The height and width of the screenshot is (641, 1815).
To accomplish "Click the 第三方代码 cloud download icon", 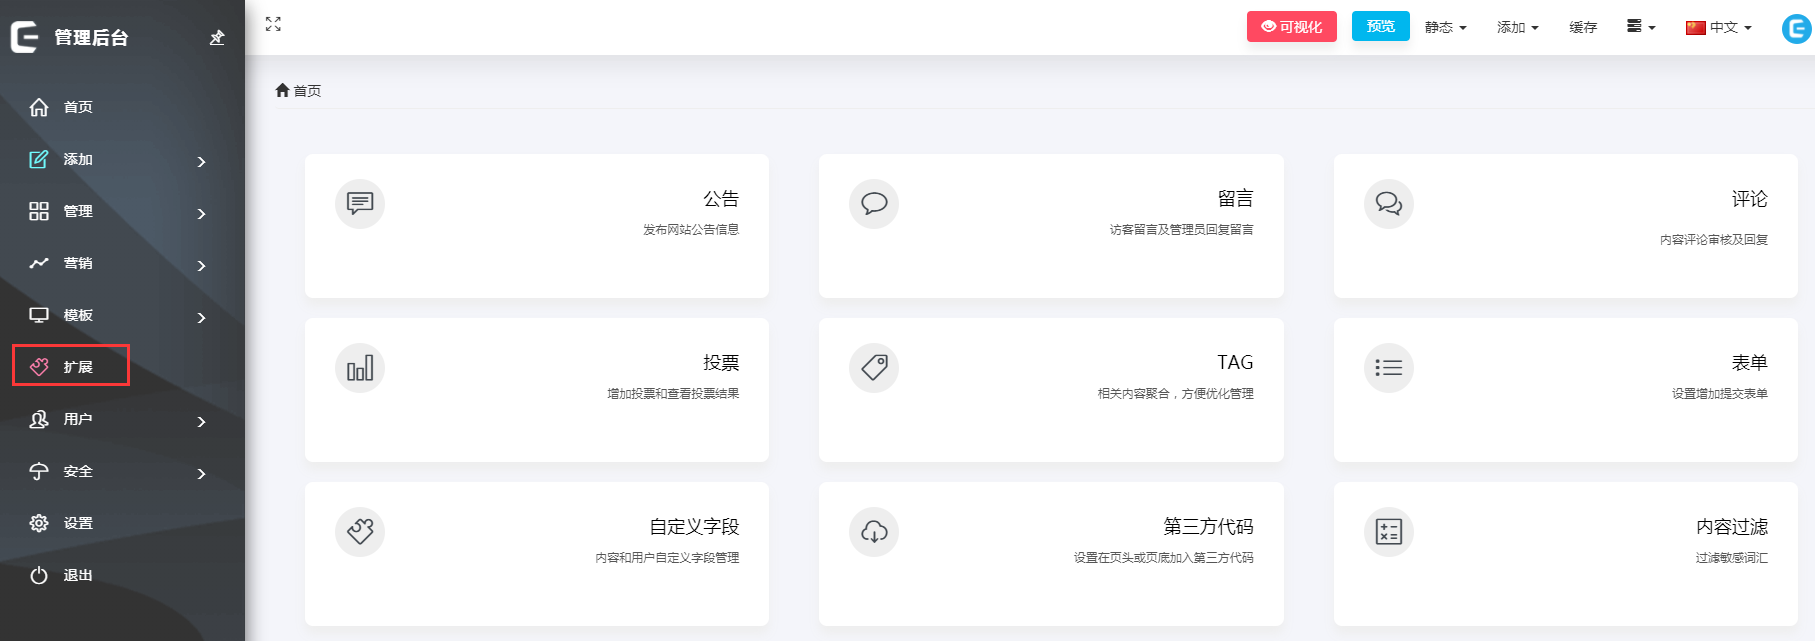I will click(874, 532).
